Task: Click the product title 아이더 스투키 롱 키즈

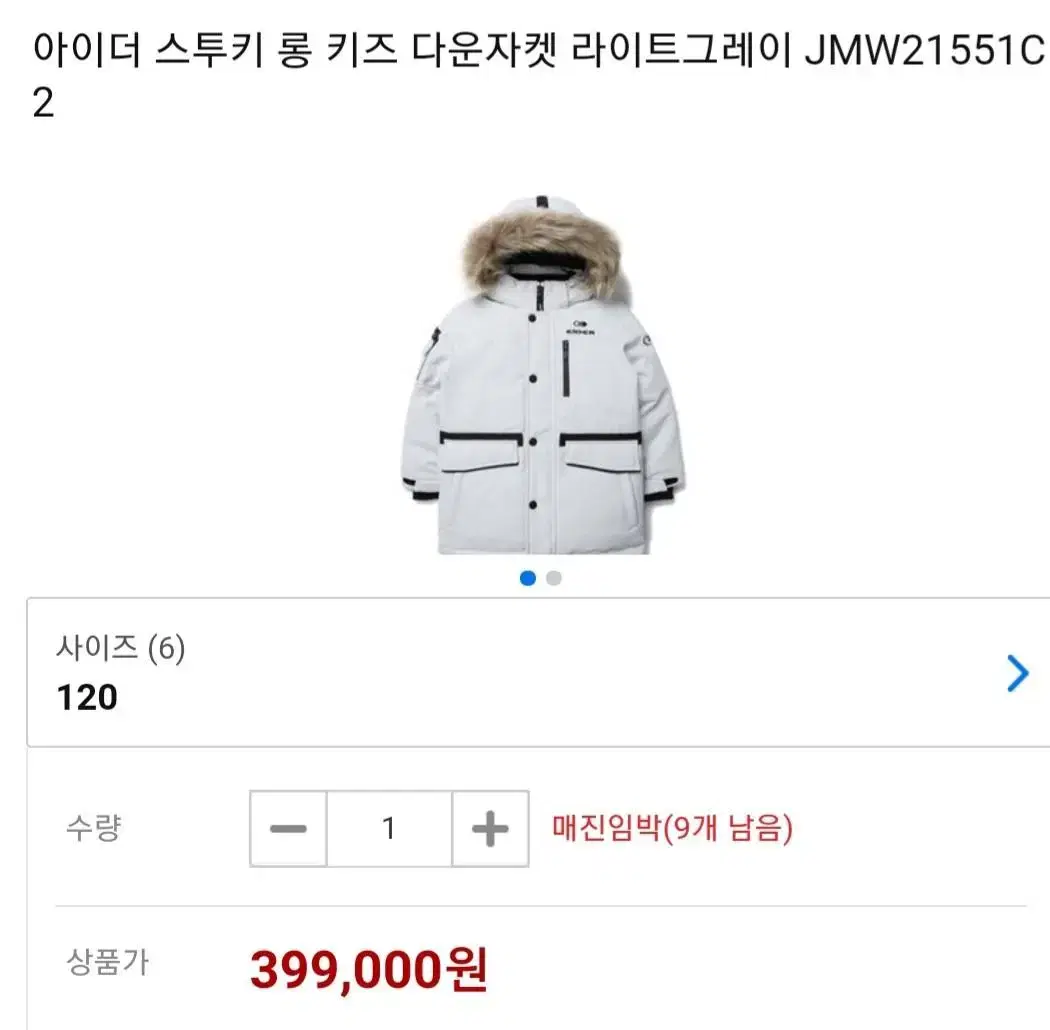Action: coord(216,51)
